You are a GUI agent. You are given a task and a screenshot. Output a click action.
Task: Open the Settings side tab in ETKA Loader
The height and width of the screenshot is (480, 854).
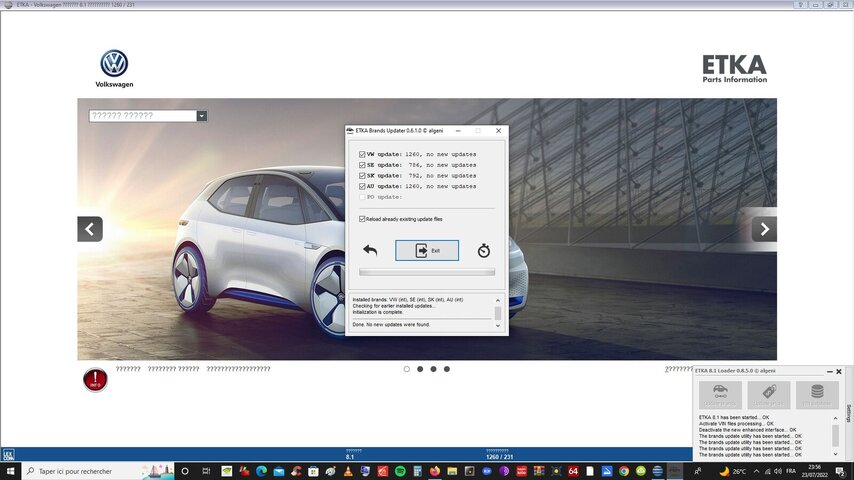pyautogui.click(x=849, y=413)
